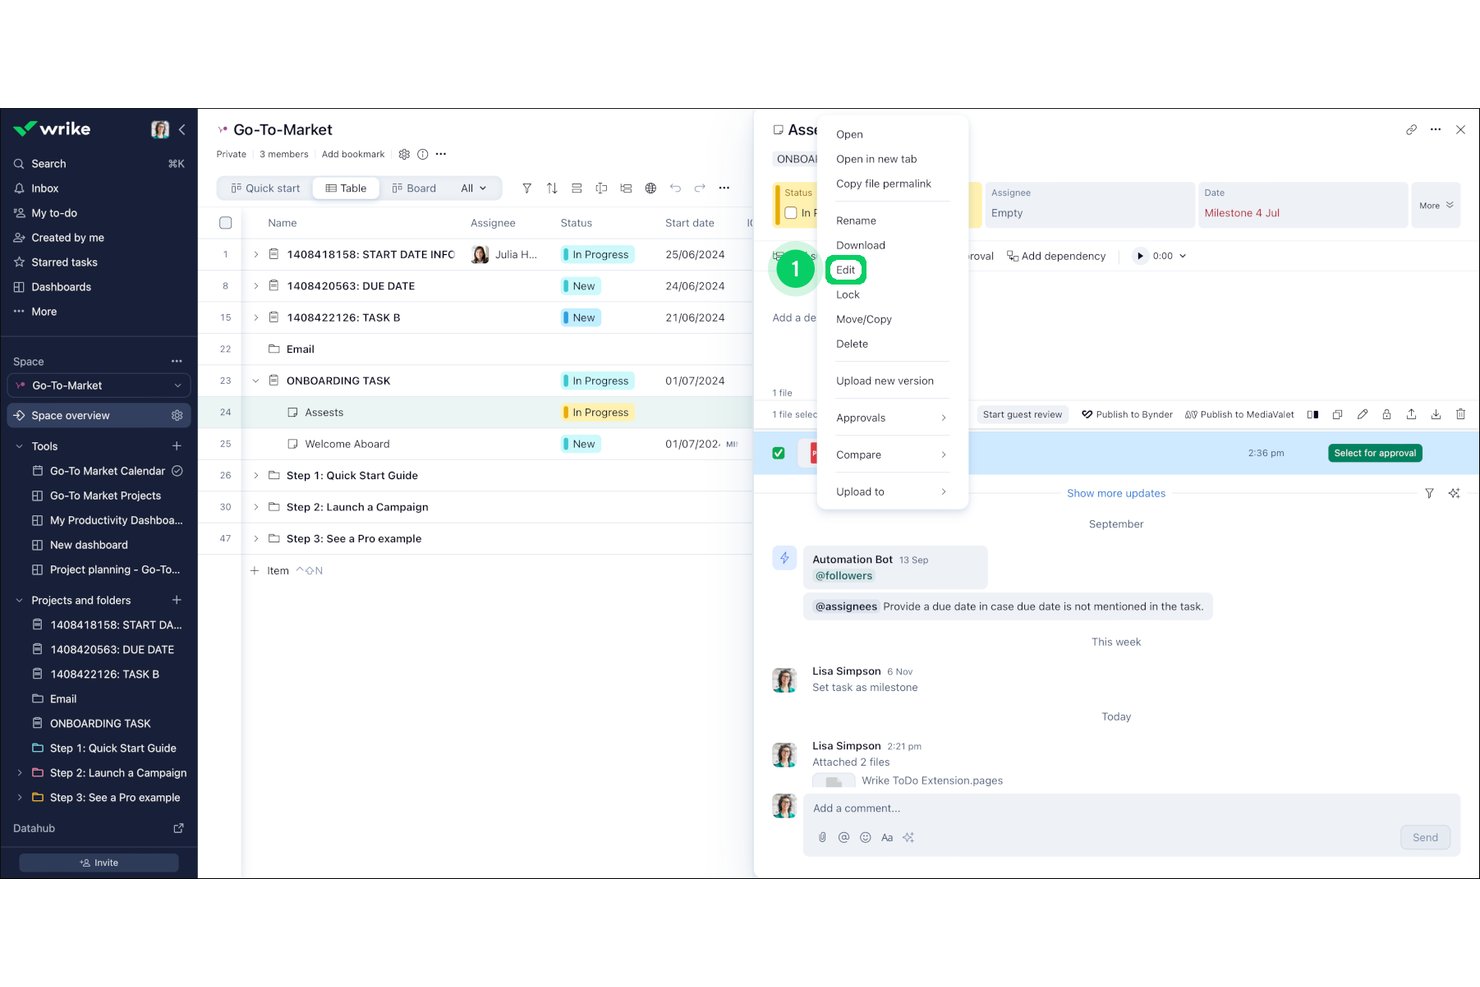Click the Invite button in sidebar
The height and width of the screenshot is (987, 1480).
99,862
